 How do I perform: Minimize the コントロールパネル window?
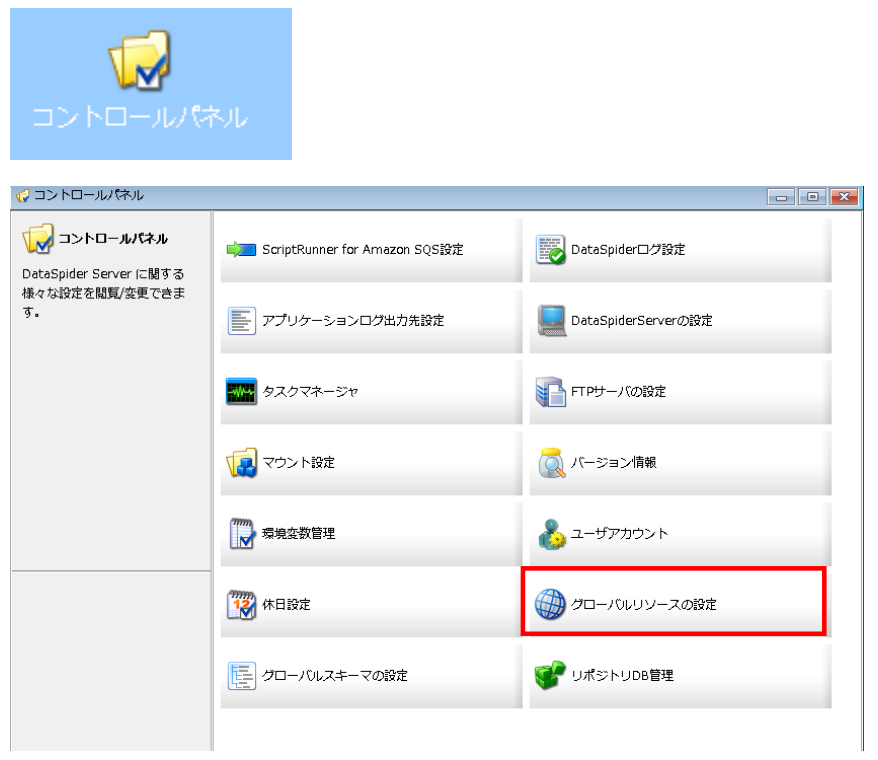[x=782, y=195]
